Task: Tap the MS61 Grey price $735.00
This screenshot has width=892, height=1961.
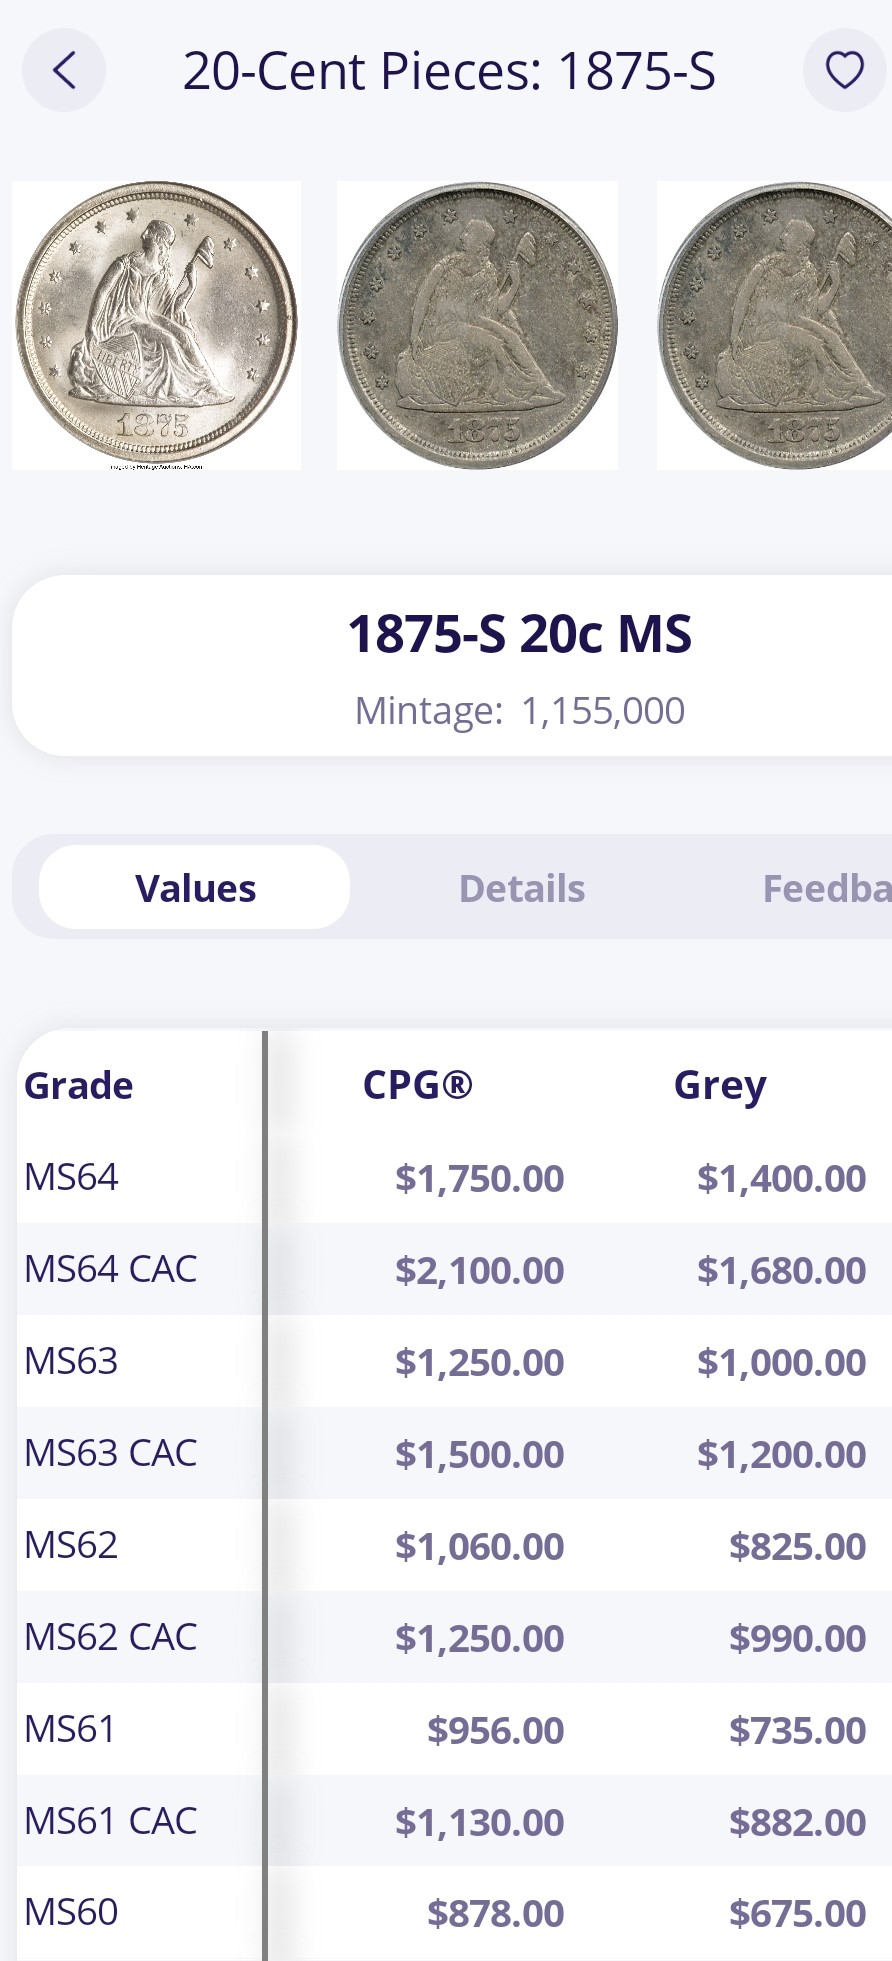Action: (797, 1730)
